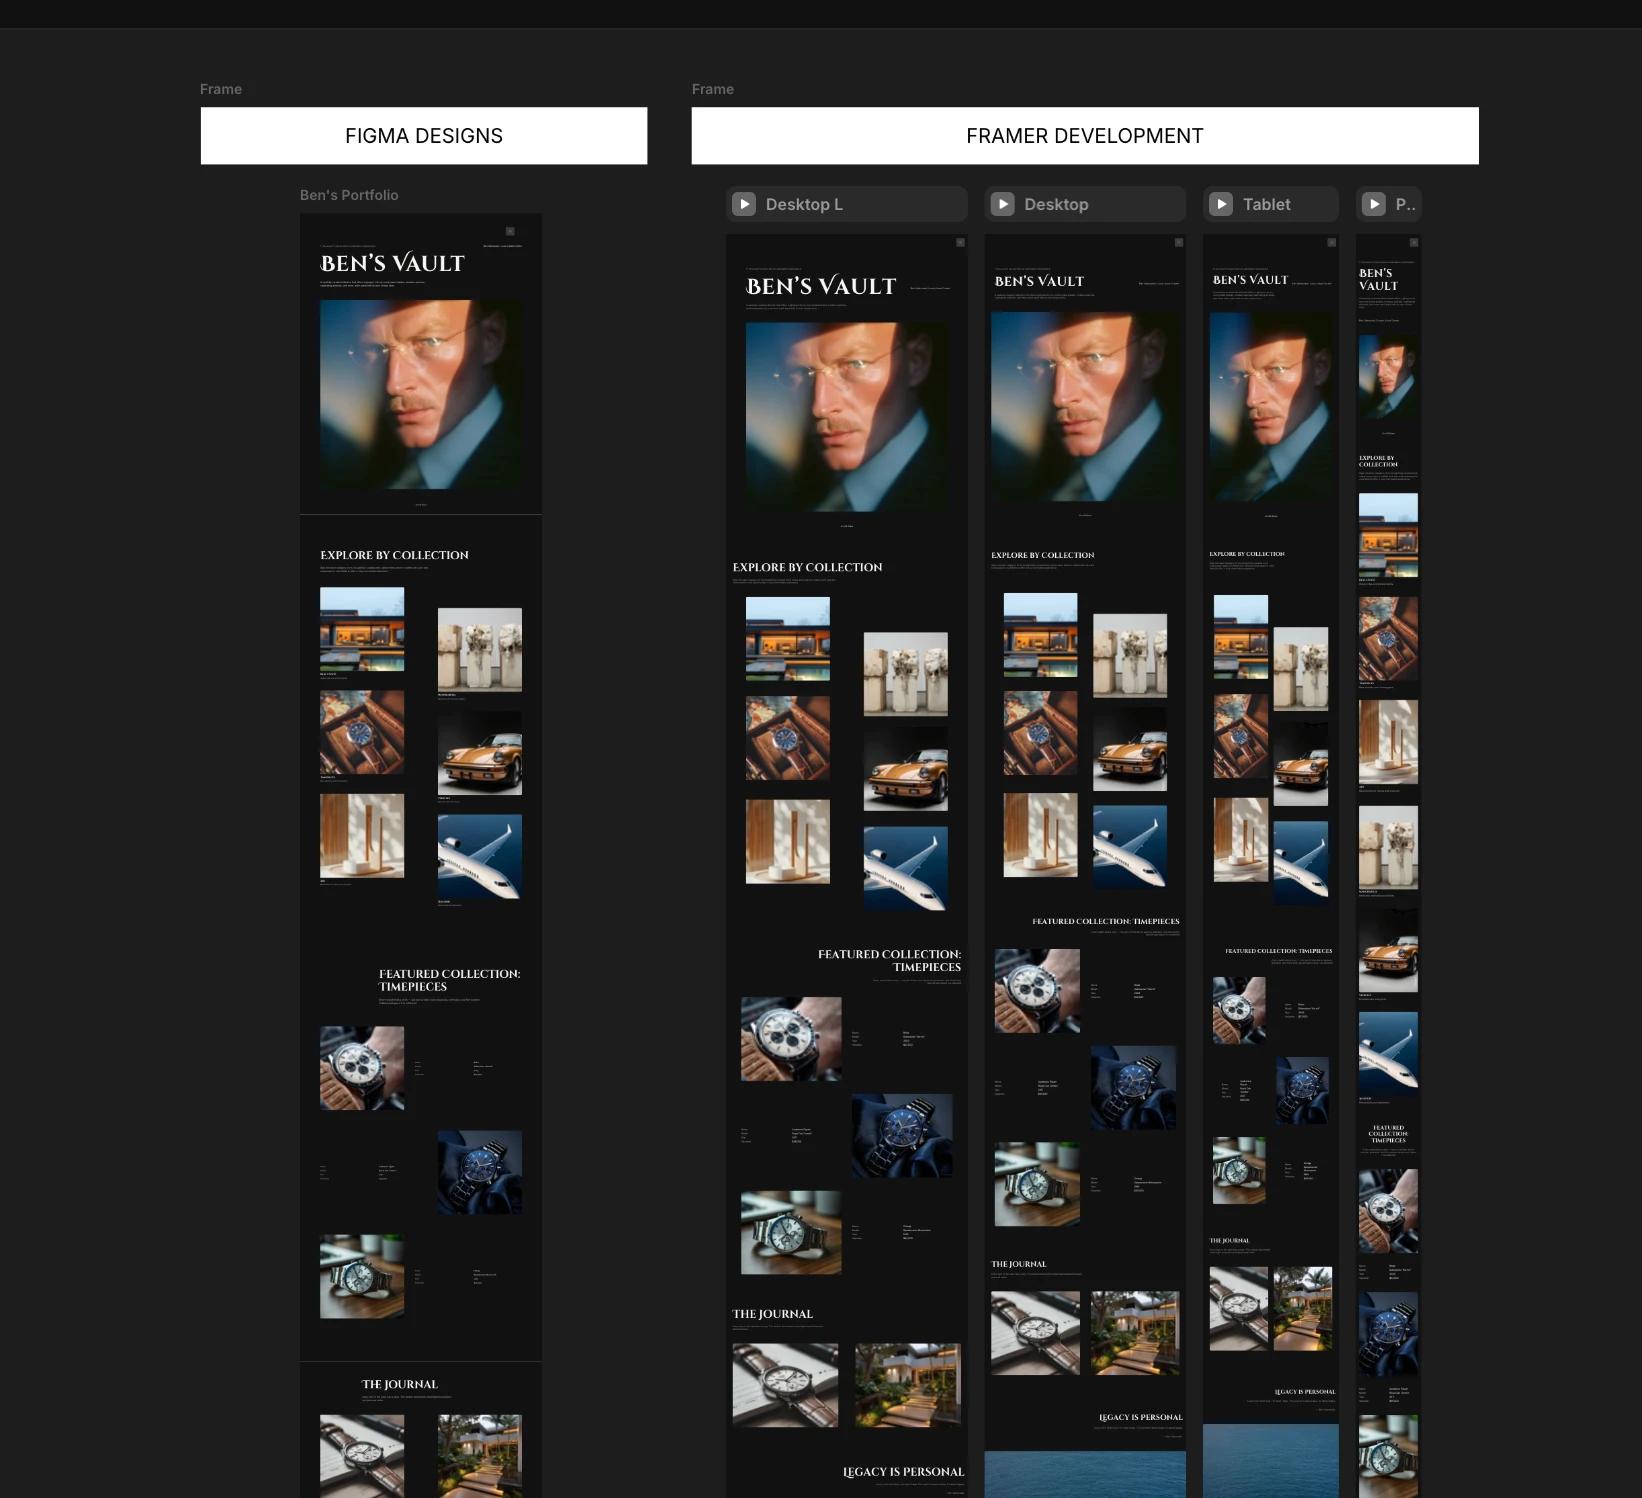Click BEN'S VAULT heading in Tablet page
Screen dimensions: 1642x1498
click(x=1250, y=279)
